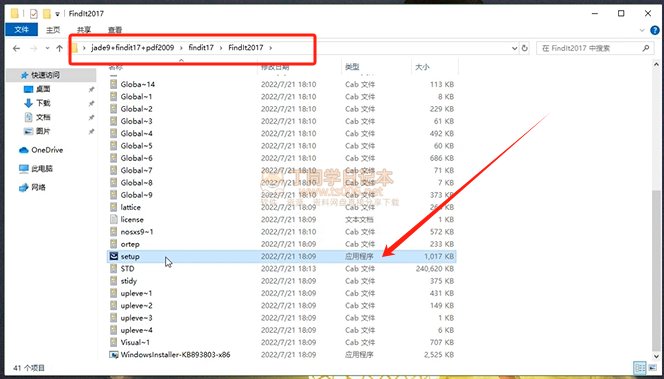Sort by 类型 column header
664x379 pixels.
pos(352,66)
